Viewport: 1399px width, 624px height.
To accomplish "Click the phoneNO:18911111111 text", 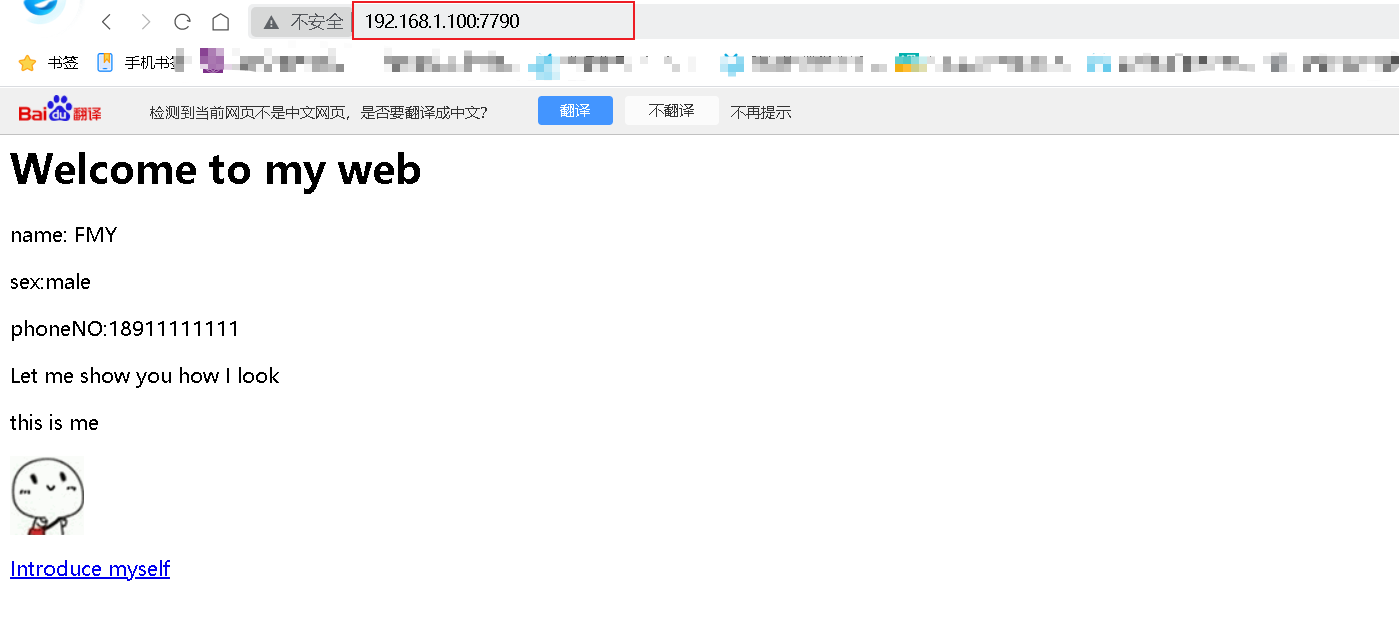I will tap(125, 329).
